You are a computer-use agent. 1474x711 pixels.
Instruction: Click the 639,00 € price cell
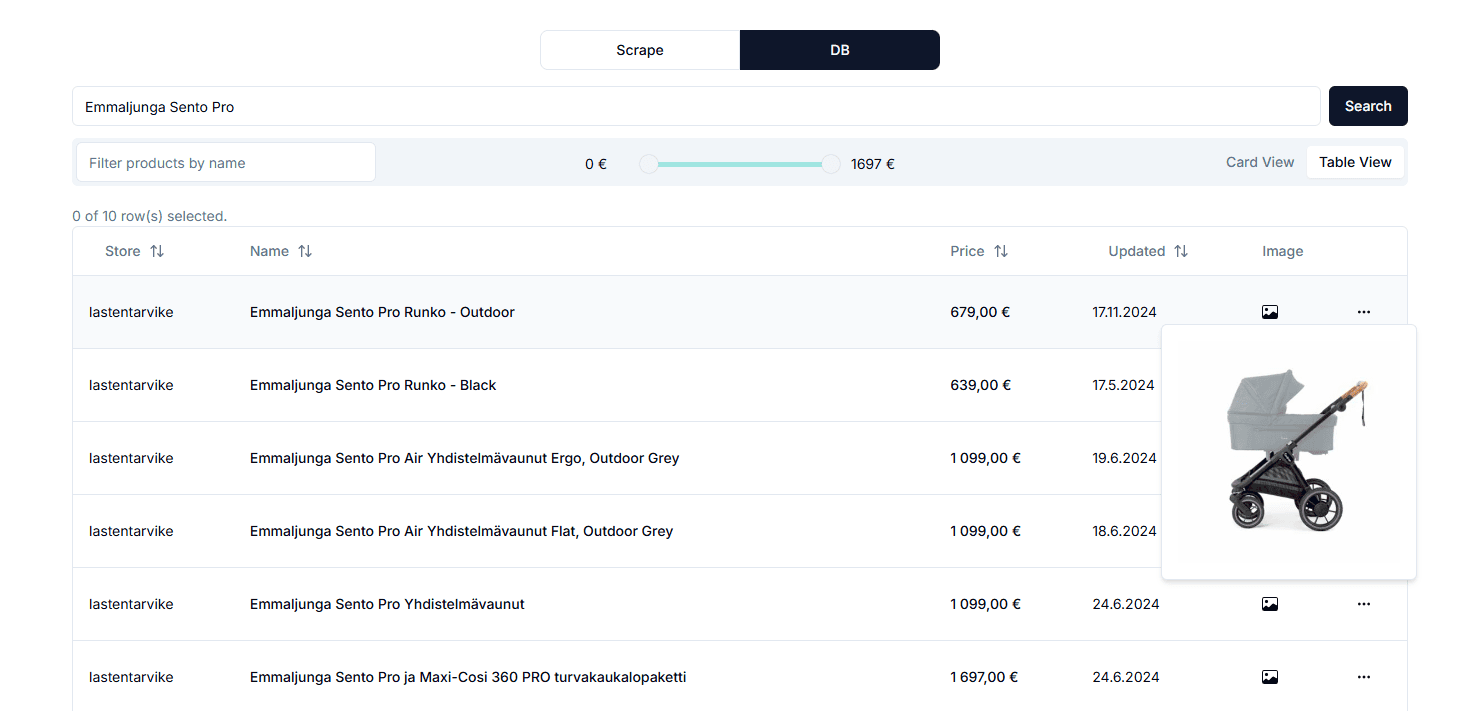point(980,385)
